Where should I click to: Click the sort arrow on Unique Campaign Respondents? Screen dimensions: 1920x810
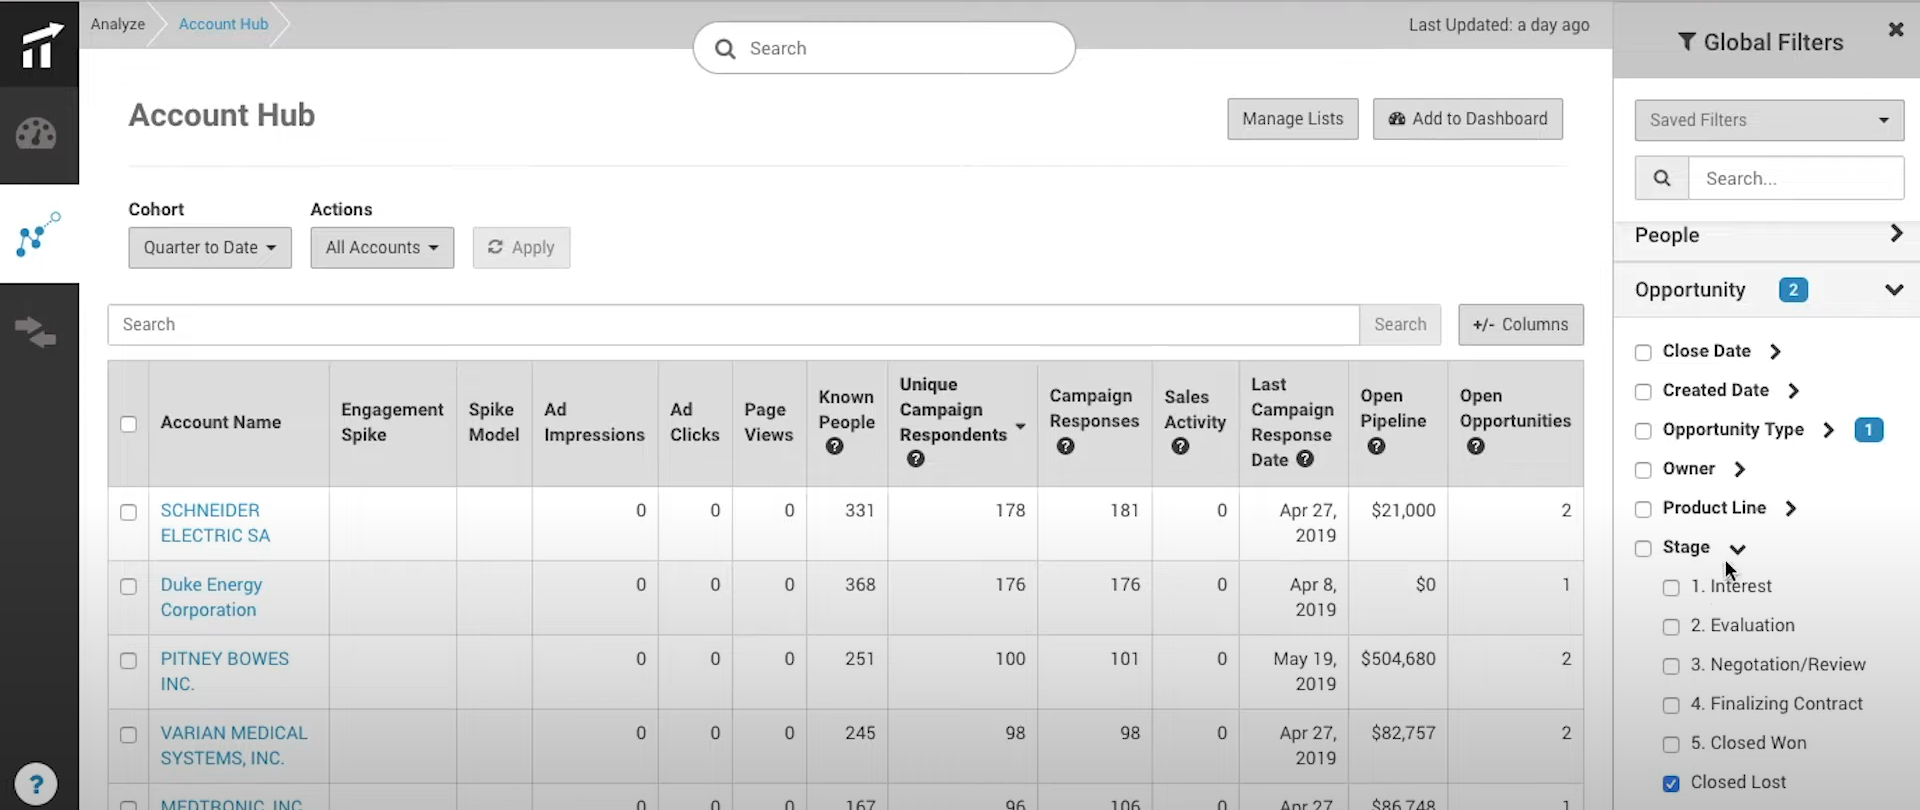(x=1020, y=427)
